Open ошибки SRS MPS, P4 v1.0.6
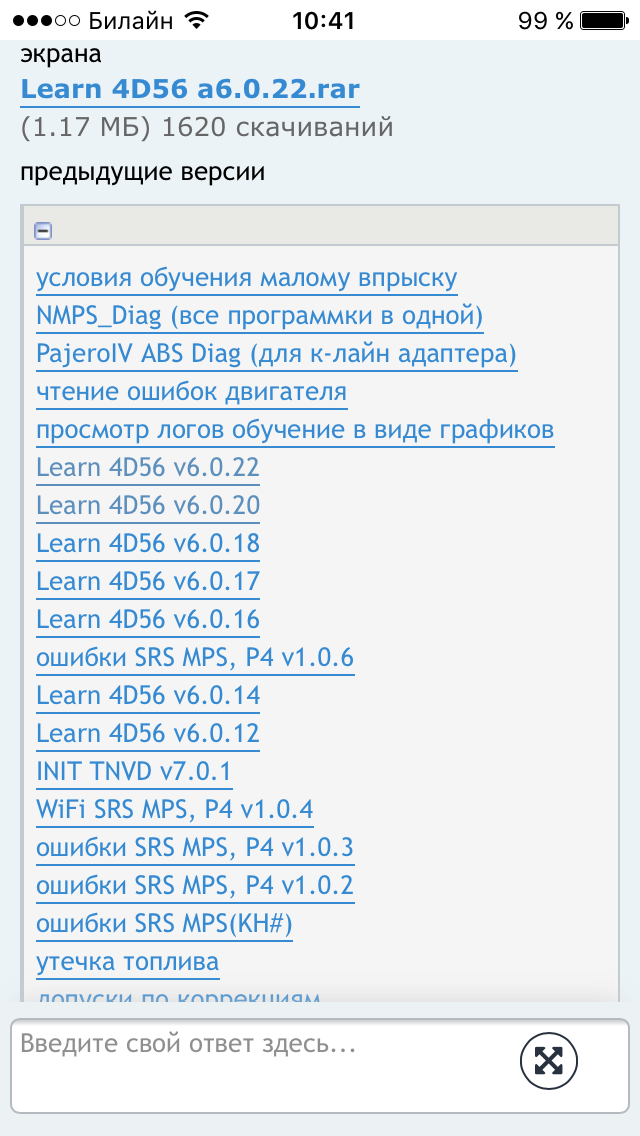The height and width of the screenshot is (1136, 640). pyautogui.click(x=195, y=658)
